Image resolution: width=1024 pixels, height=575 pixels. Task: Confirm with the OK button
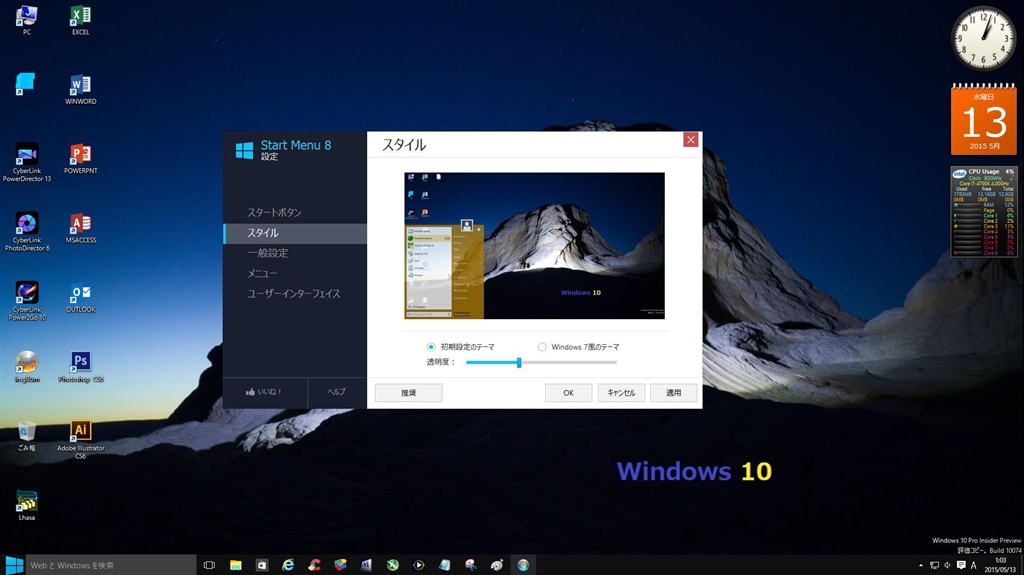pos(569,393)
